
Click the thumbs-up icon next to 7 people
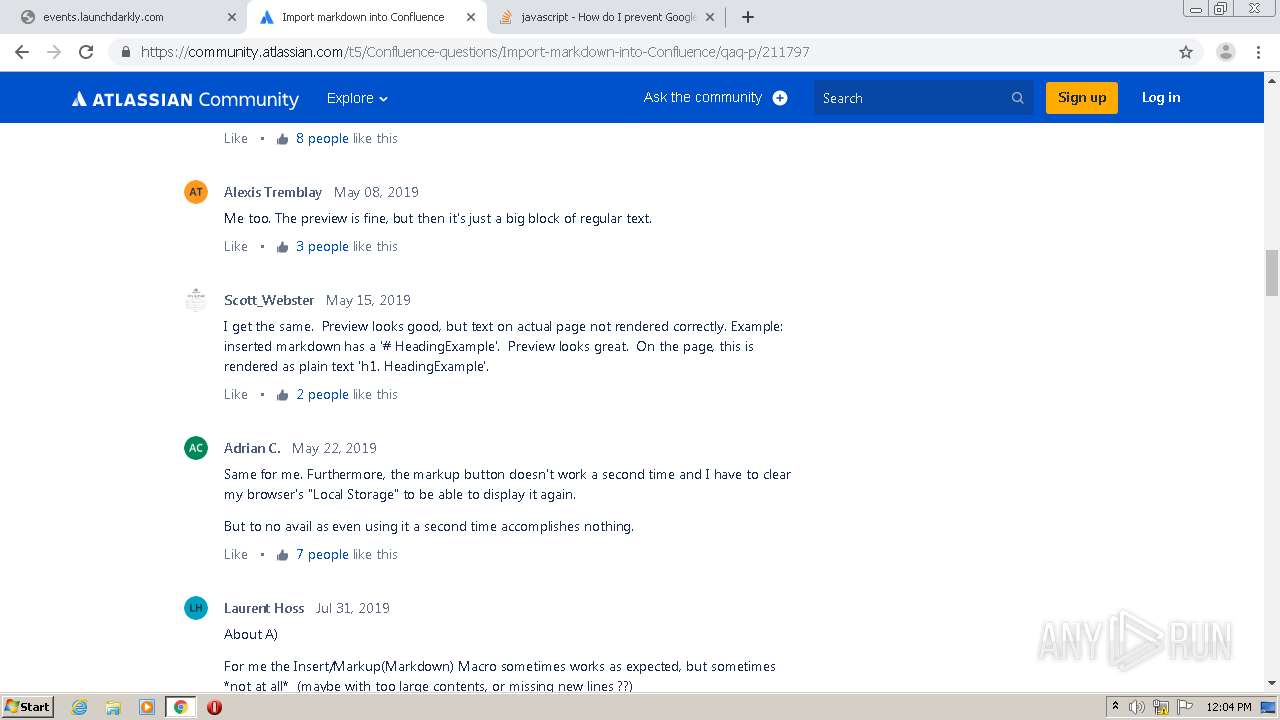click(x=282, y=555)
